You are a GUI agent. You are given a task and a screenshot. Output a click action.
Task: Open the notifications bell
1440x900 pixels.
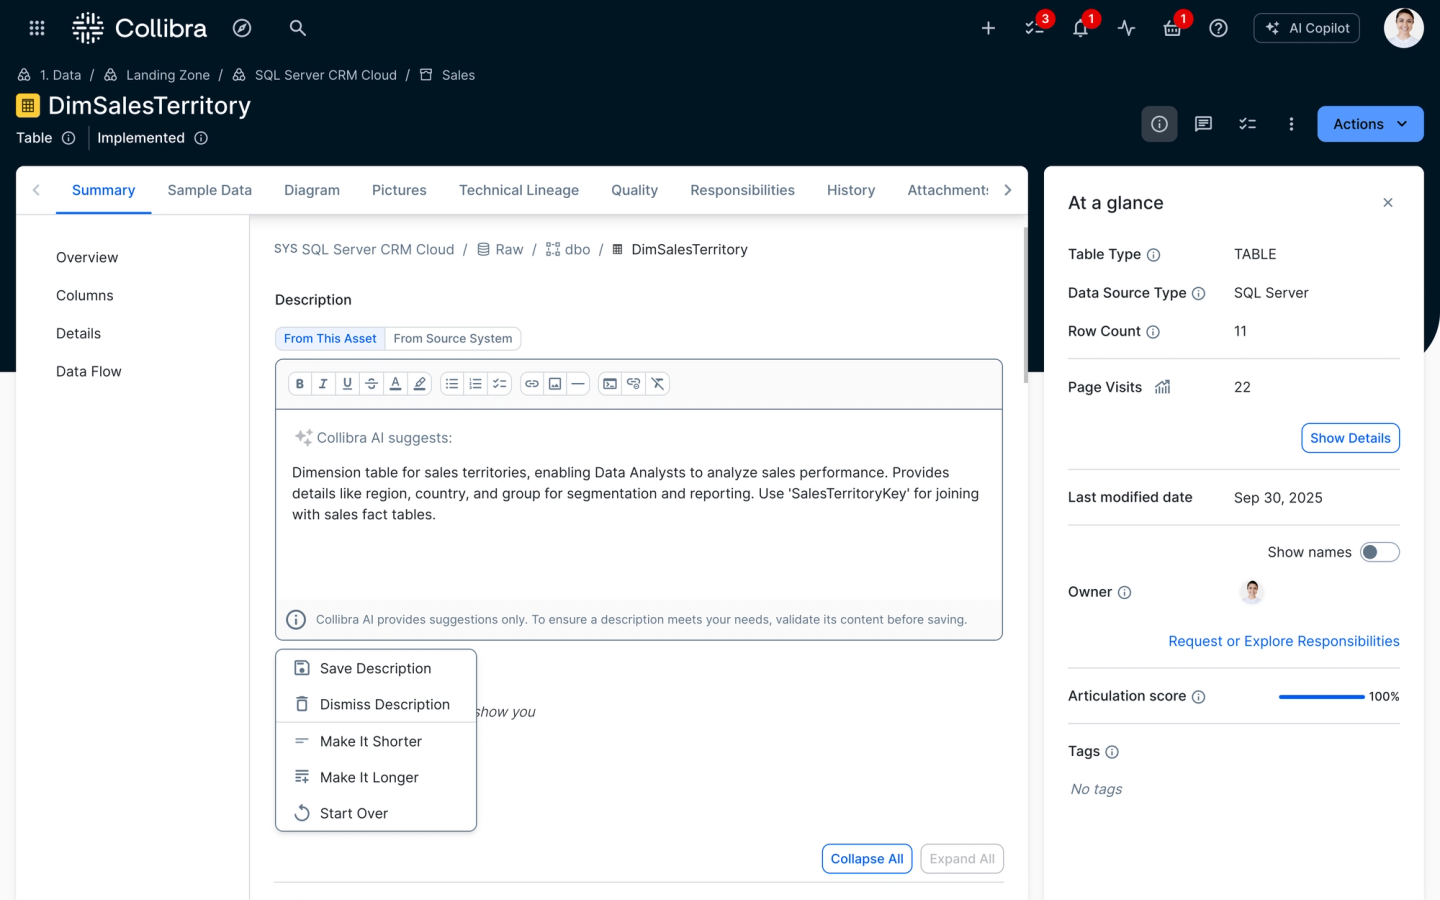tap(1080, 28)
